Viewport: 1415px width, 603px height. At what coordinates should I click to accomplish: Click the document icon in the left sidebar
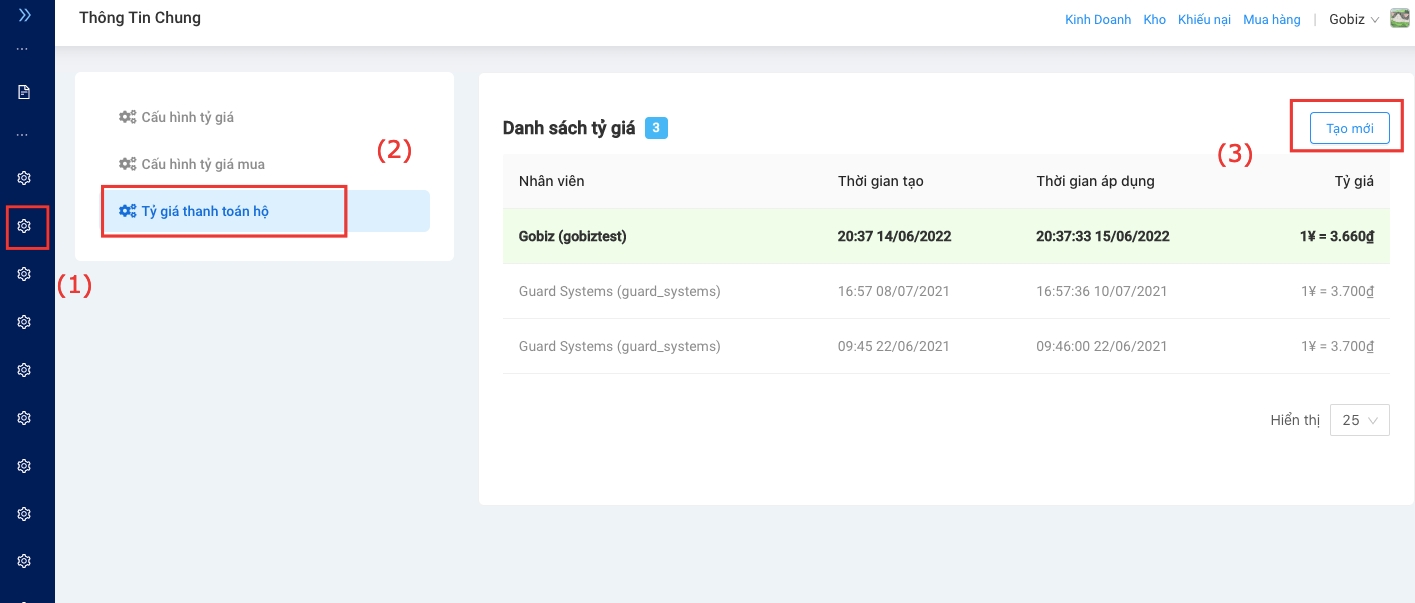(x=25, y=92)
